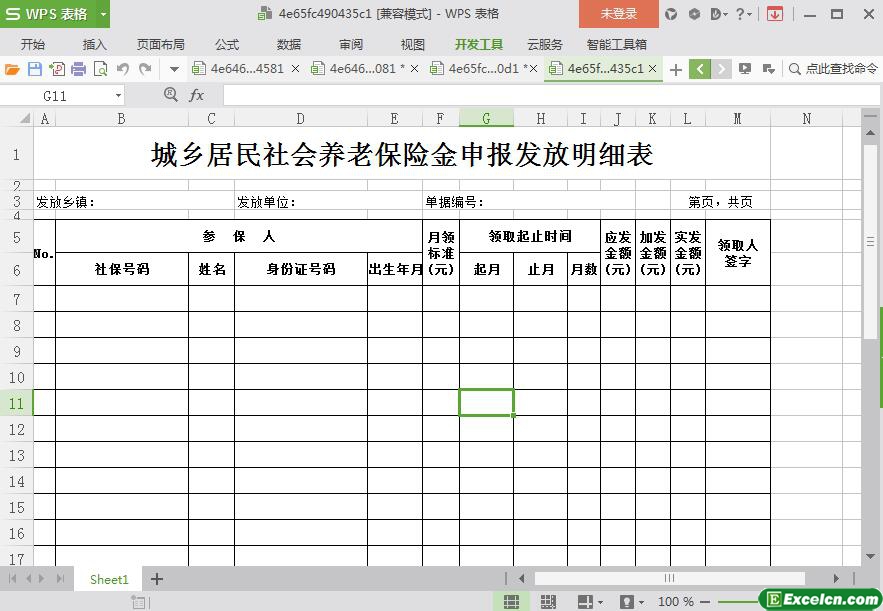This screenshot has width=883, height=611.
Task: Click the presentation screen icon
Action: [x=745, y=69]
